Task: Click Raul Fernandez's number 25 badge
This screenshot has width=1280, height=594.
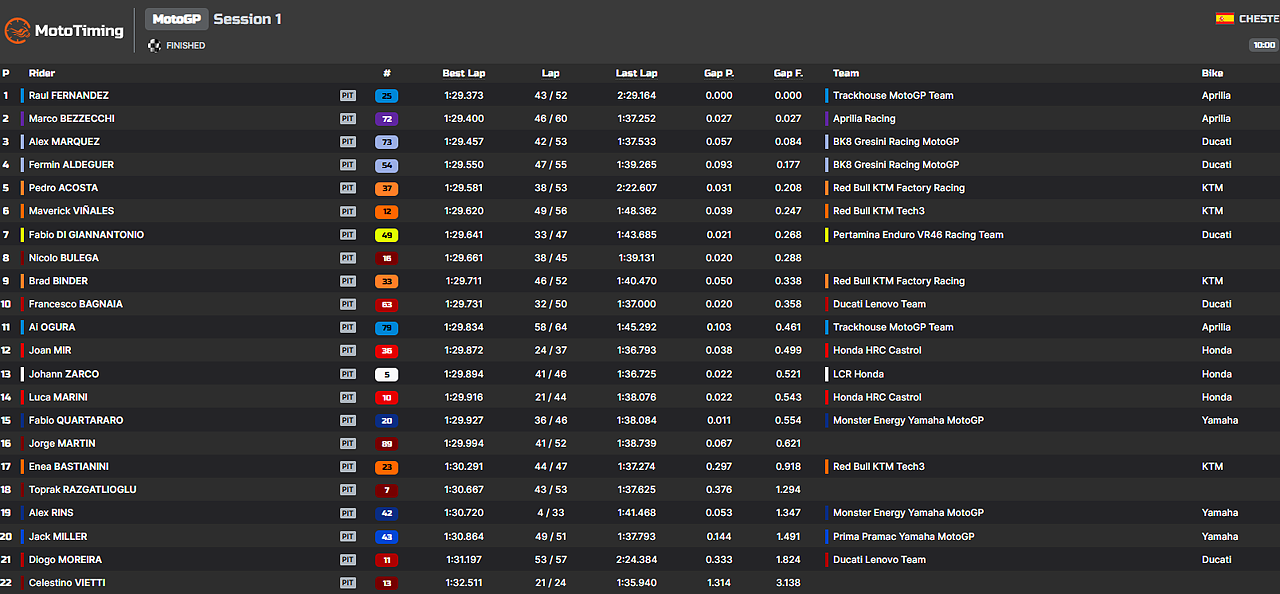Action: 386,95
